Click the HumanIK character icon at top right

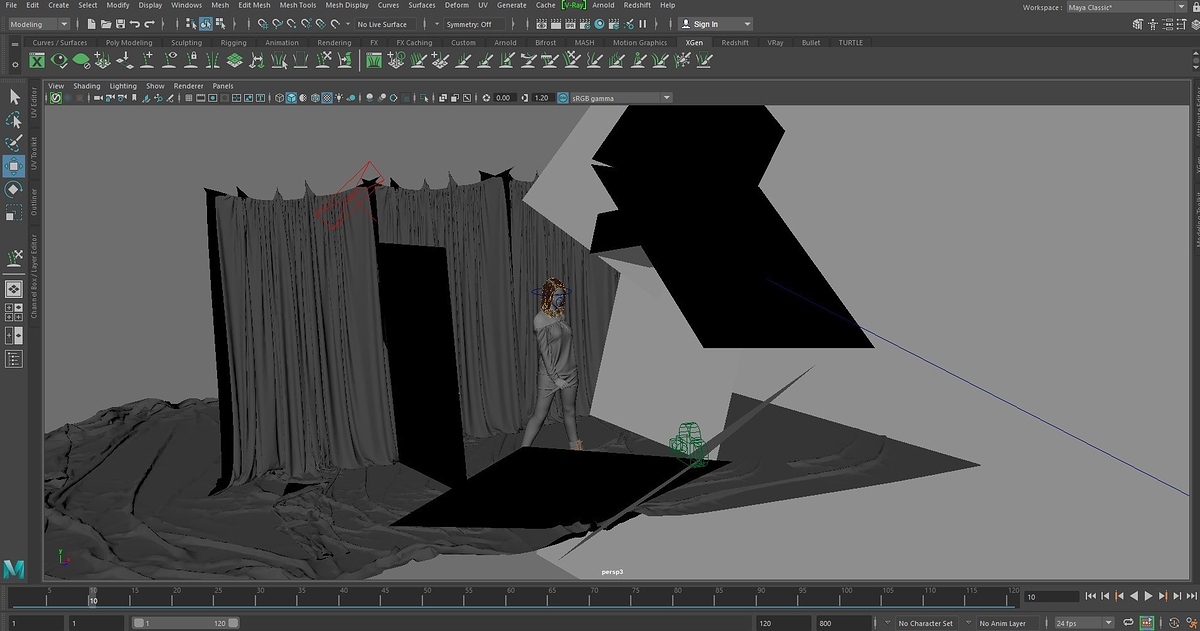[x=1154, y=24]
